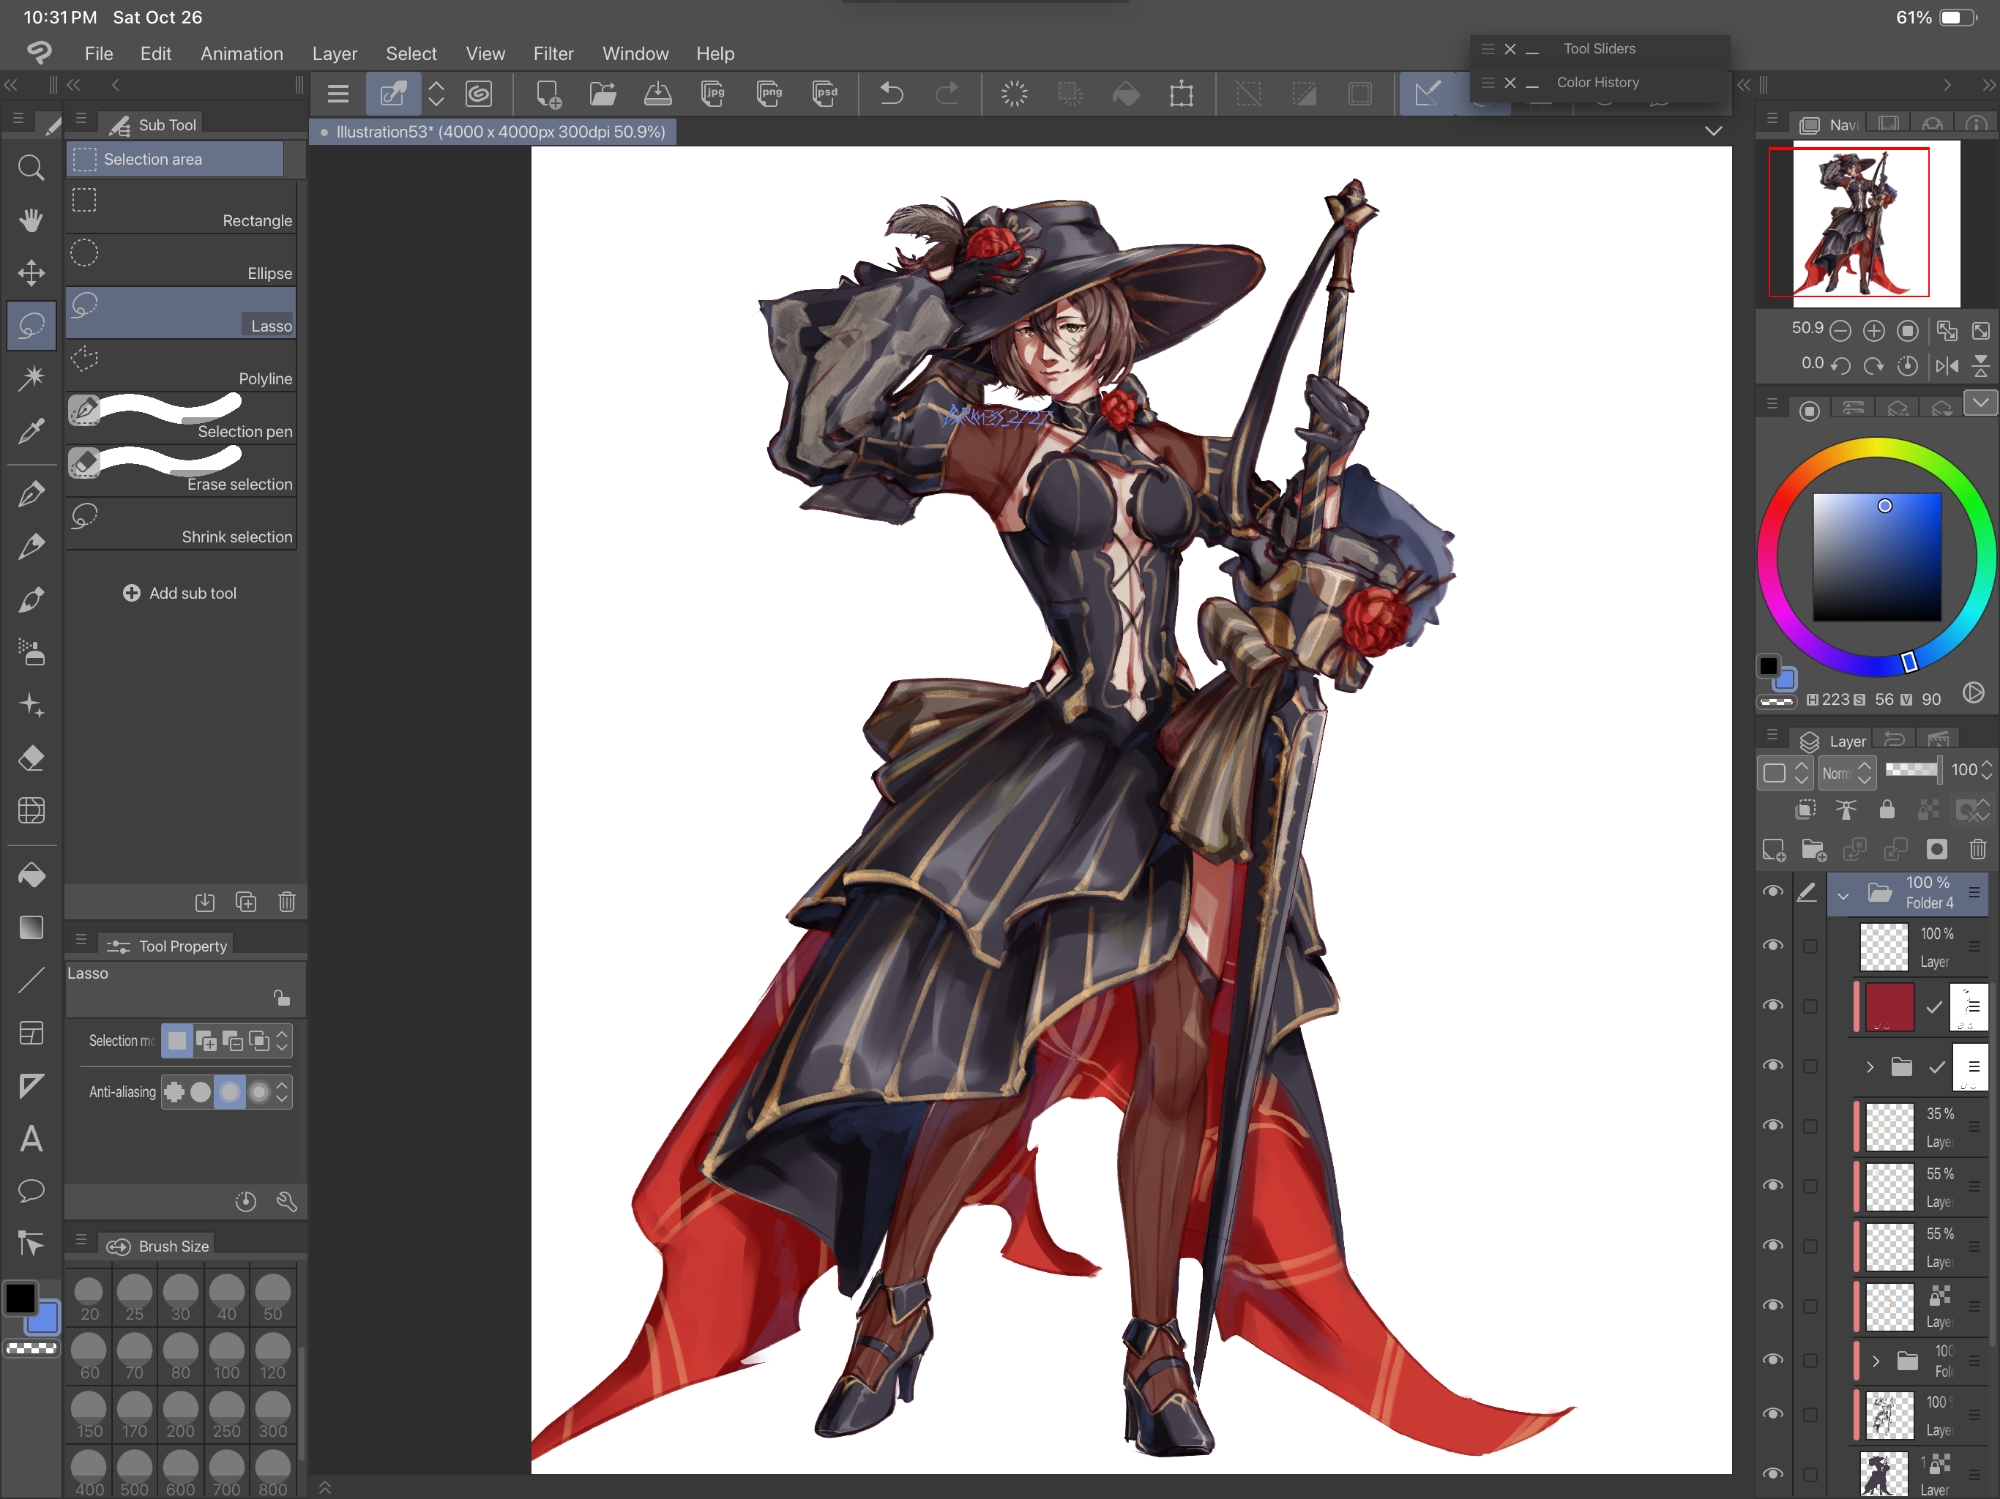Open the Filter menu
Viewport: 2000px width, 1499px height.
click(553, 54)
